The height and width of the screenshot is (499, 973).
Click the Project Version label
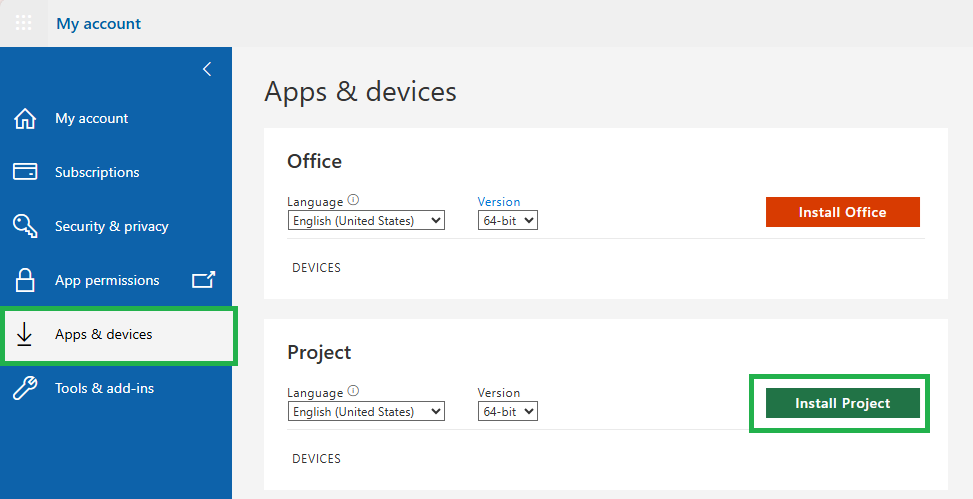(499, 393)
